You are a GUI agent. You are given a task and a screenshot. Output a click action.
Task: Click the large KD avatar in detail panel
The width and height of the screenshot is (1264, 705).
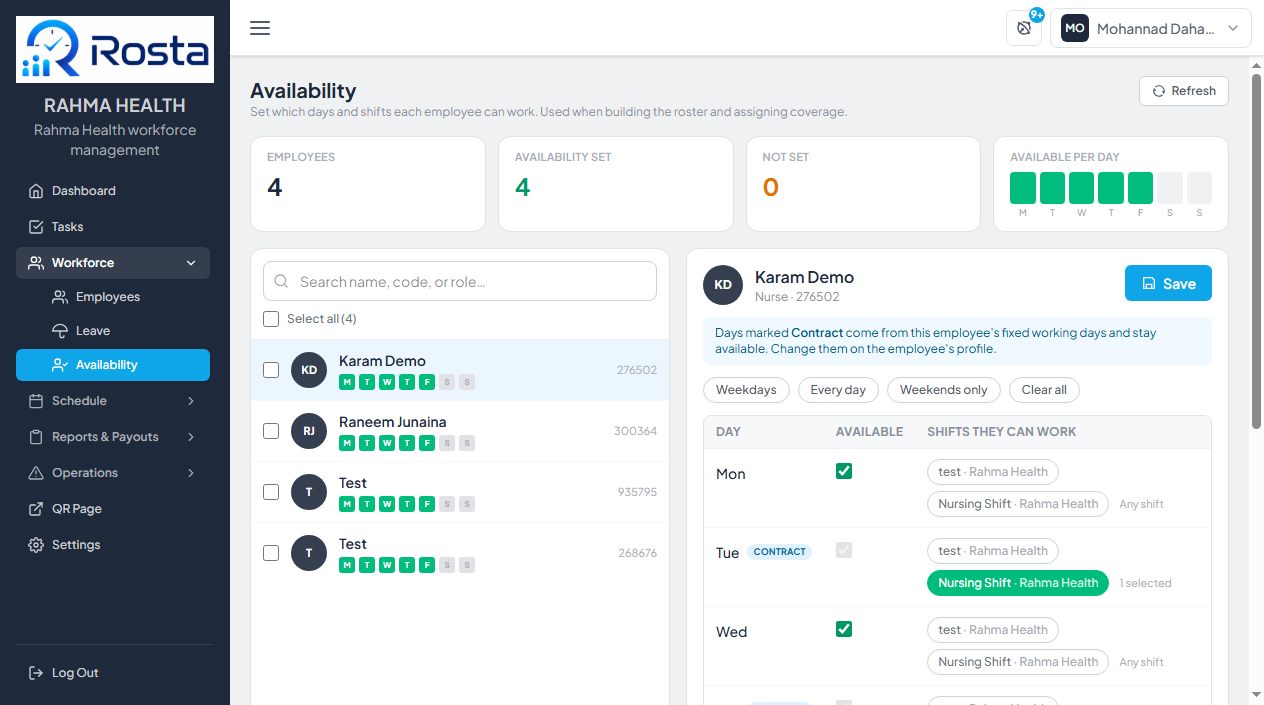[723, 285]
